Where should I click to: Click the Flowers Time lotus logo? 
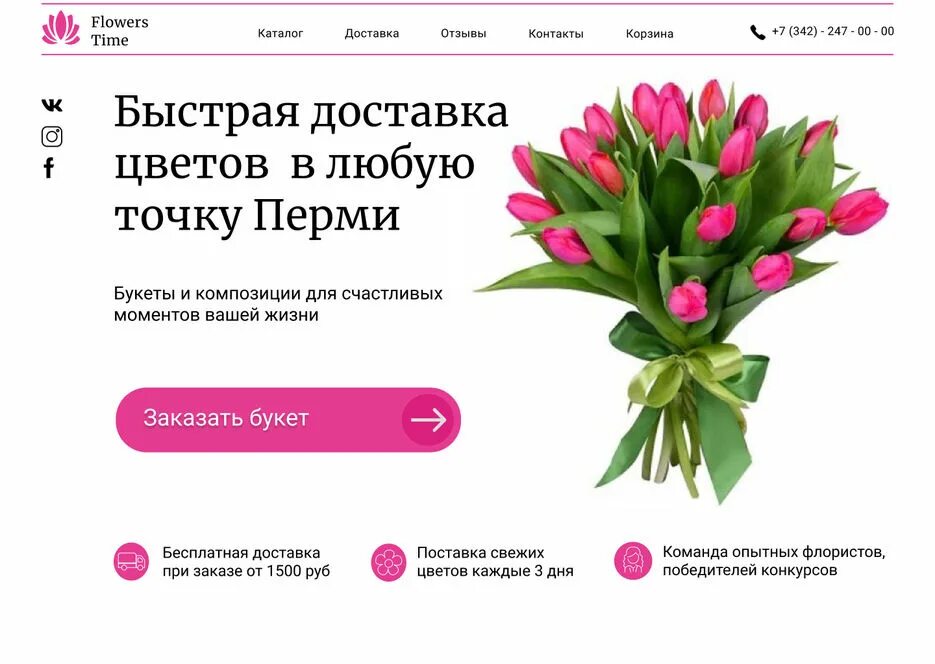point(61,28)
